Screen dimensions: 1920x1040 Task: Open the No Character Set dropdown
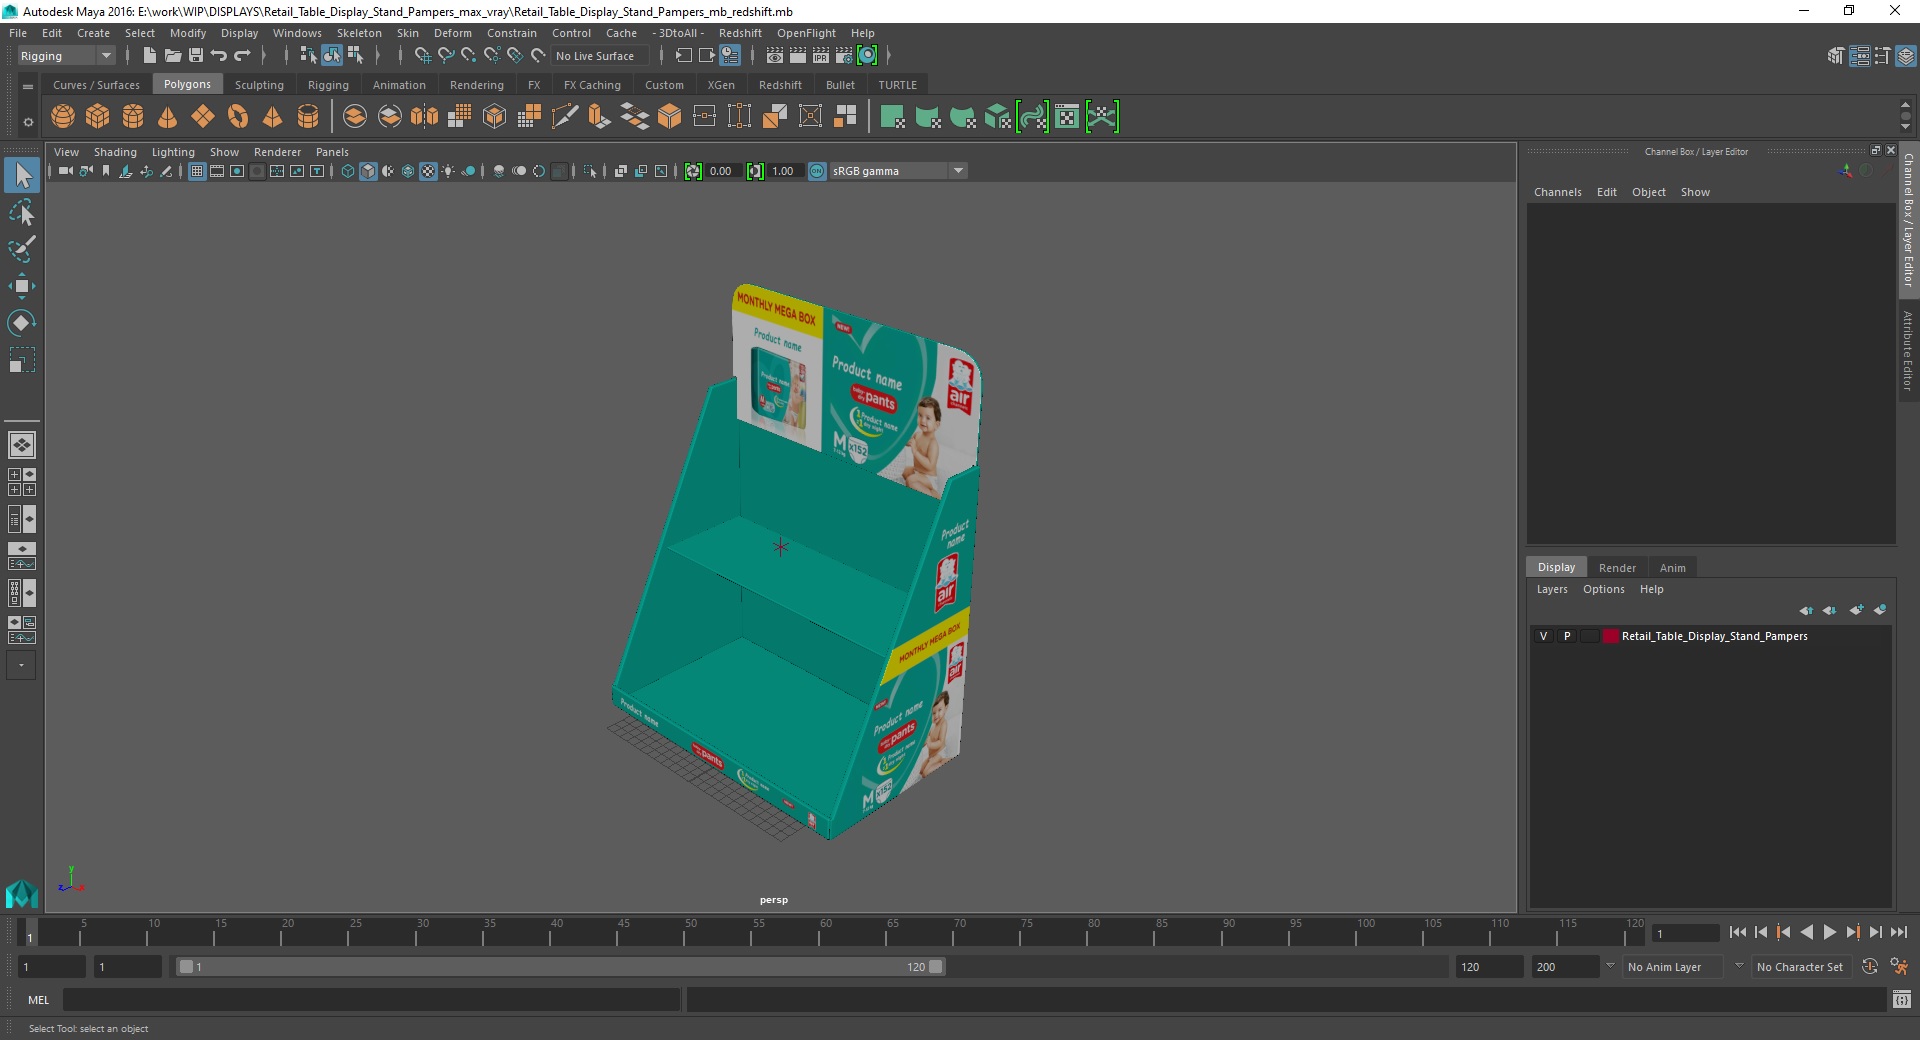1800,967
